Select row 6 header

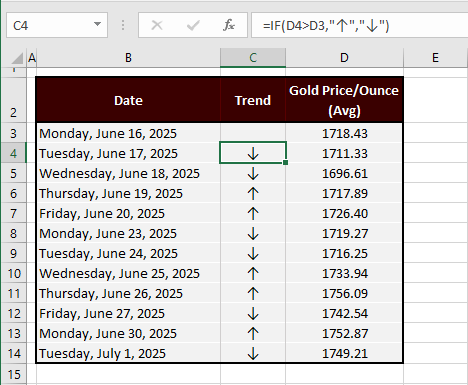(x=13, y=193)
